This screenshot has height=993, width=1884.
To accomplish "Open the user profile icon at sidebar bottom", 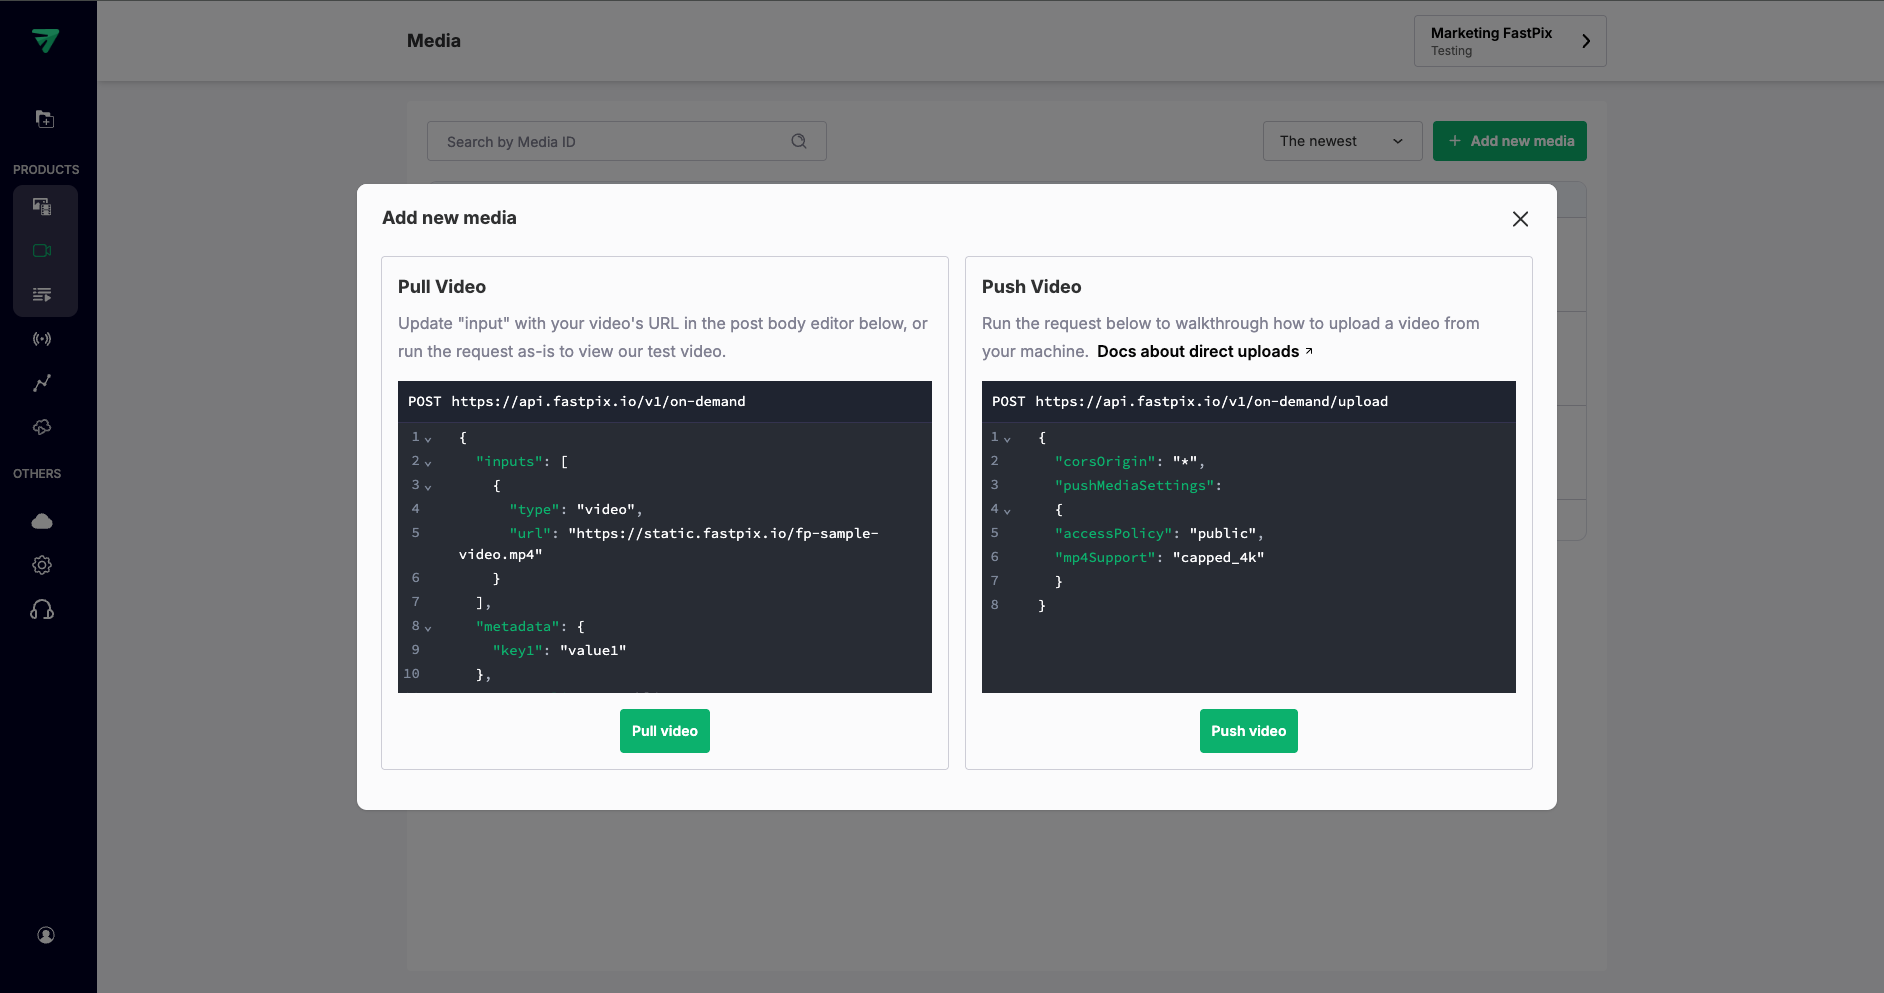I will (x=45, y=935).
